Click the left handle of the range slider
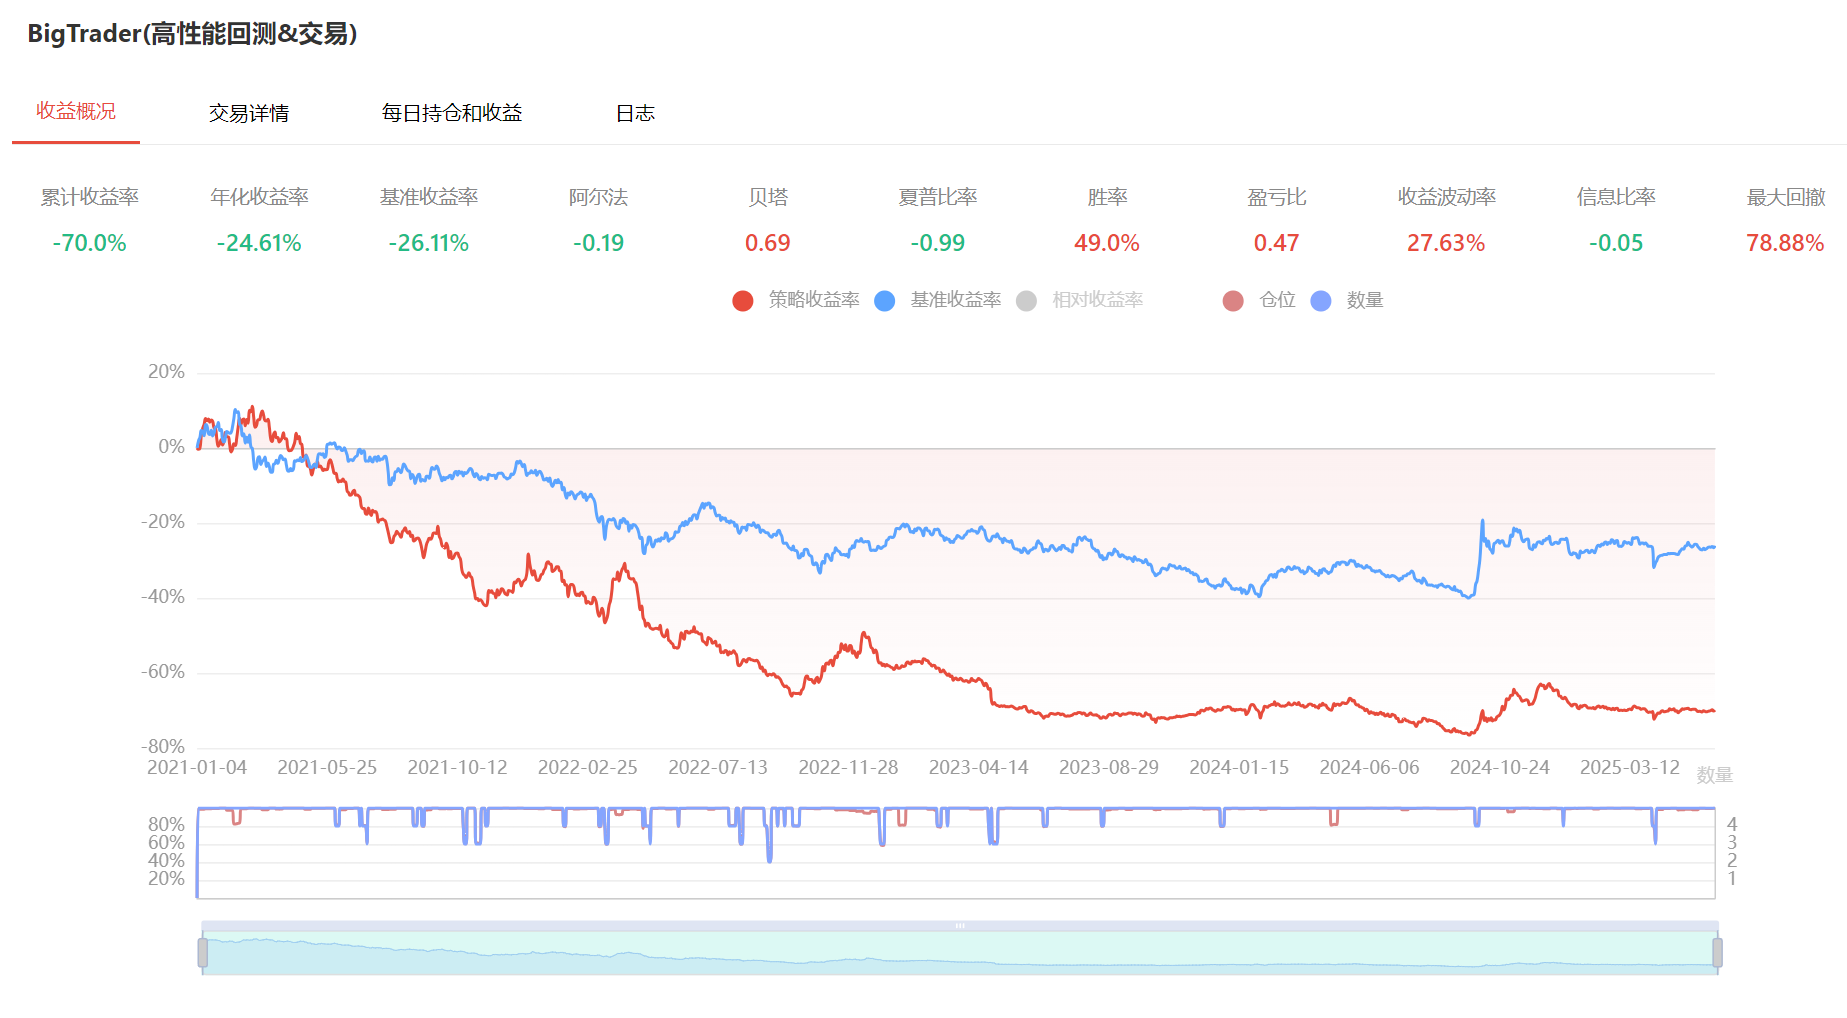The height and width of the screenshot is (1018, 1847). pos(203,953)
